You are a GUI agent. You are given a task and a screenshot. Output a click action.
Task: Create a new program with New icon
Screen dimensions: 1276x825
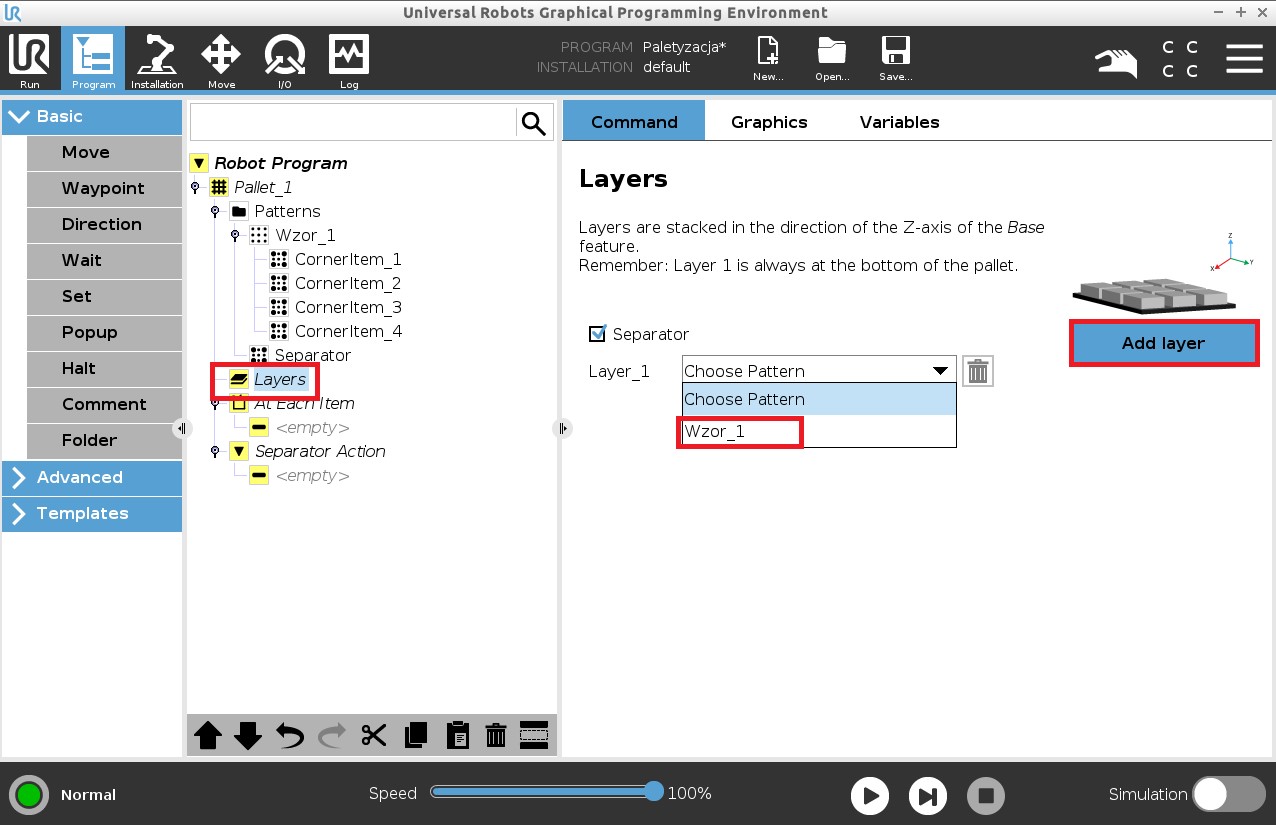click(768, 58)
